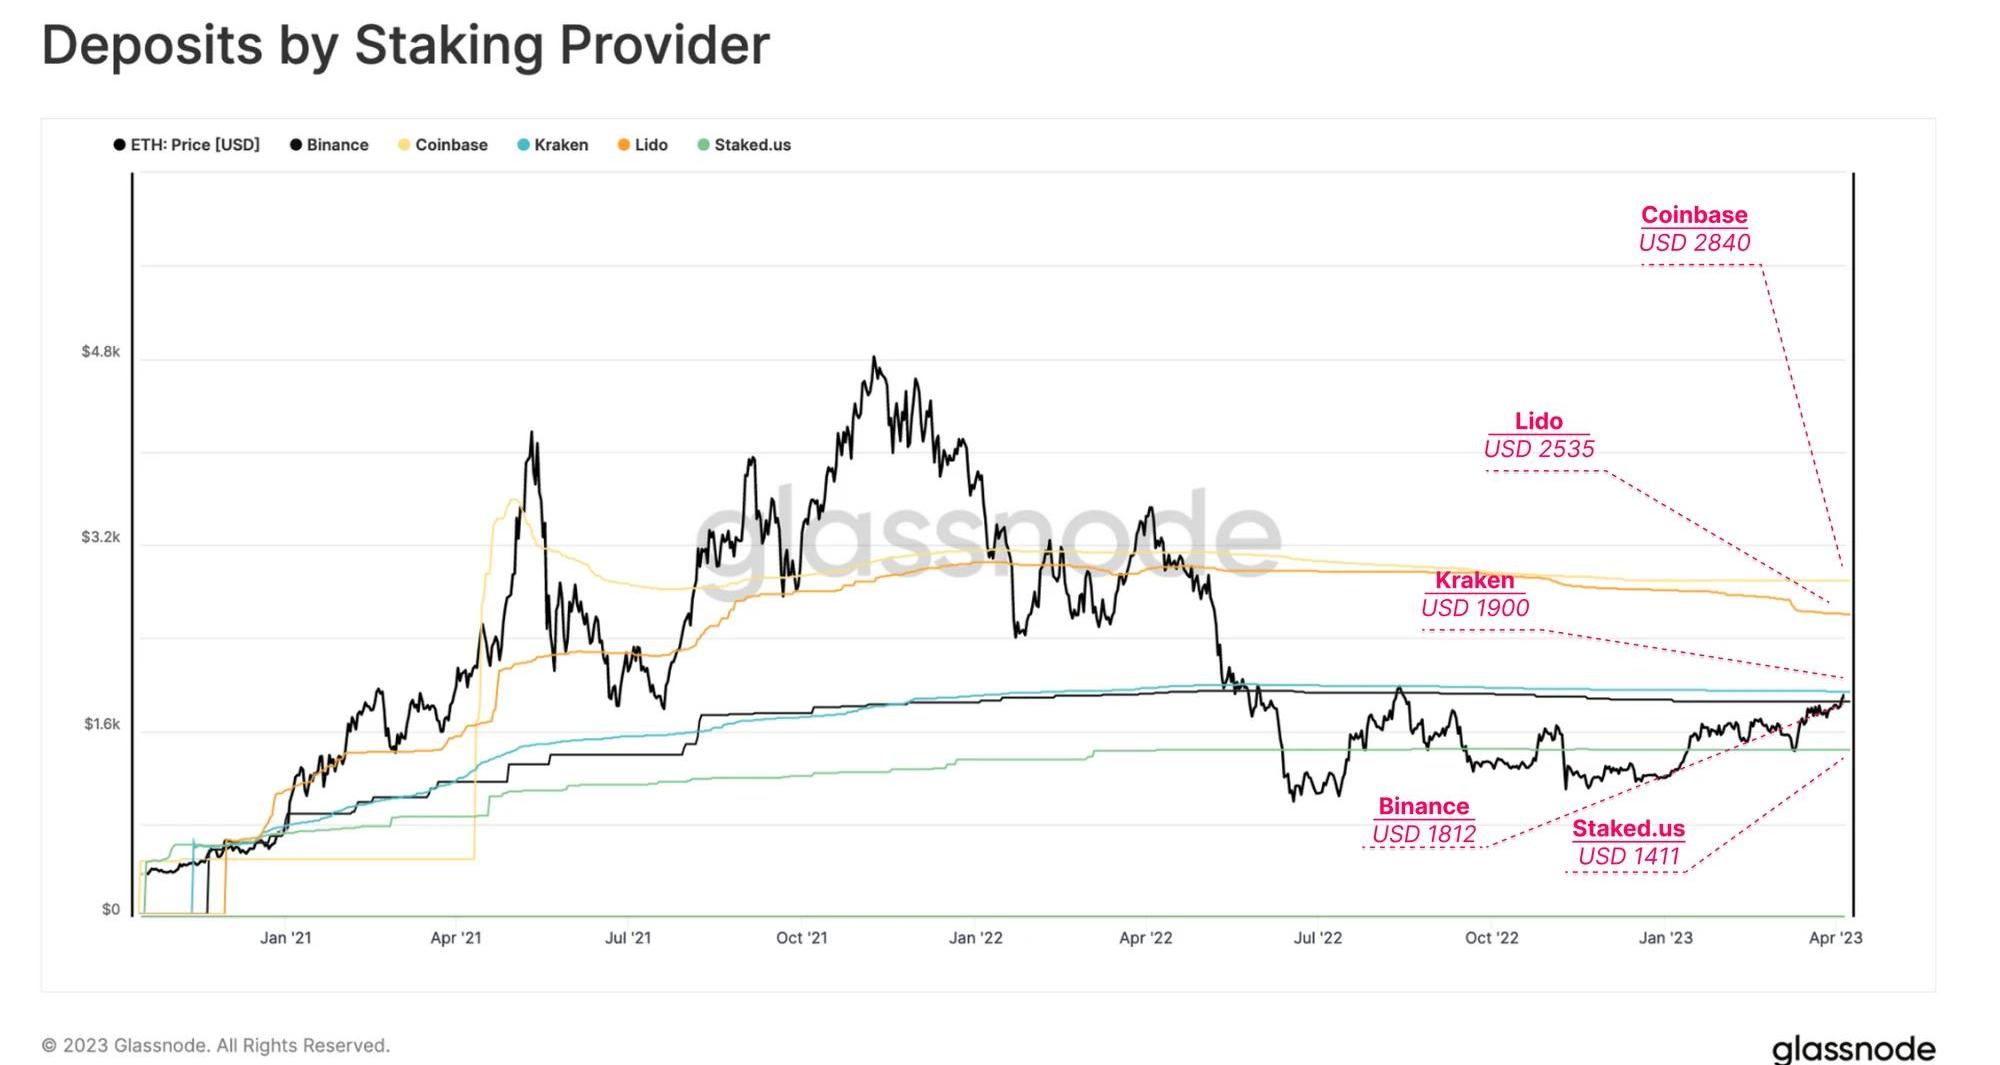Click the glassnode logo at bottom right
The width and height of the screenshot is (2000, 1065).
click(1853, 1048)
